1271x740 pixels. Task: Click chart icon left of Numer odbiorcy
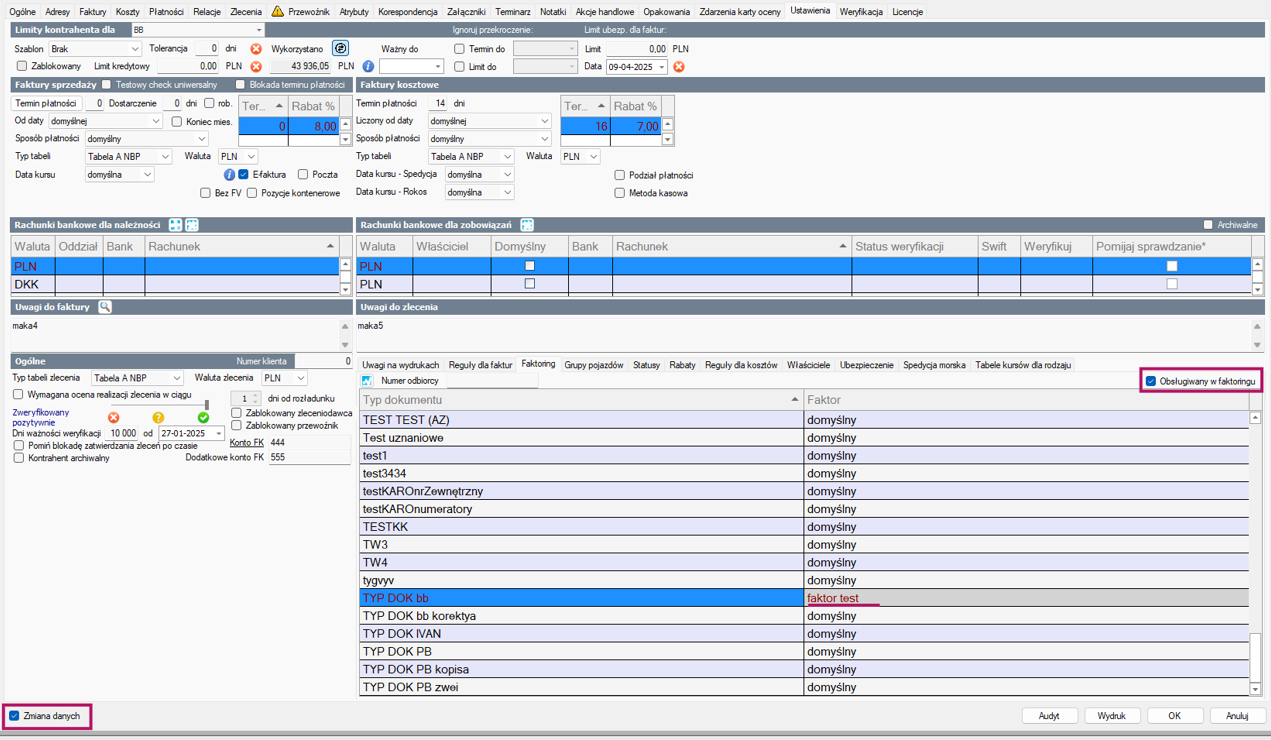(x=367, y=381)
